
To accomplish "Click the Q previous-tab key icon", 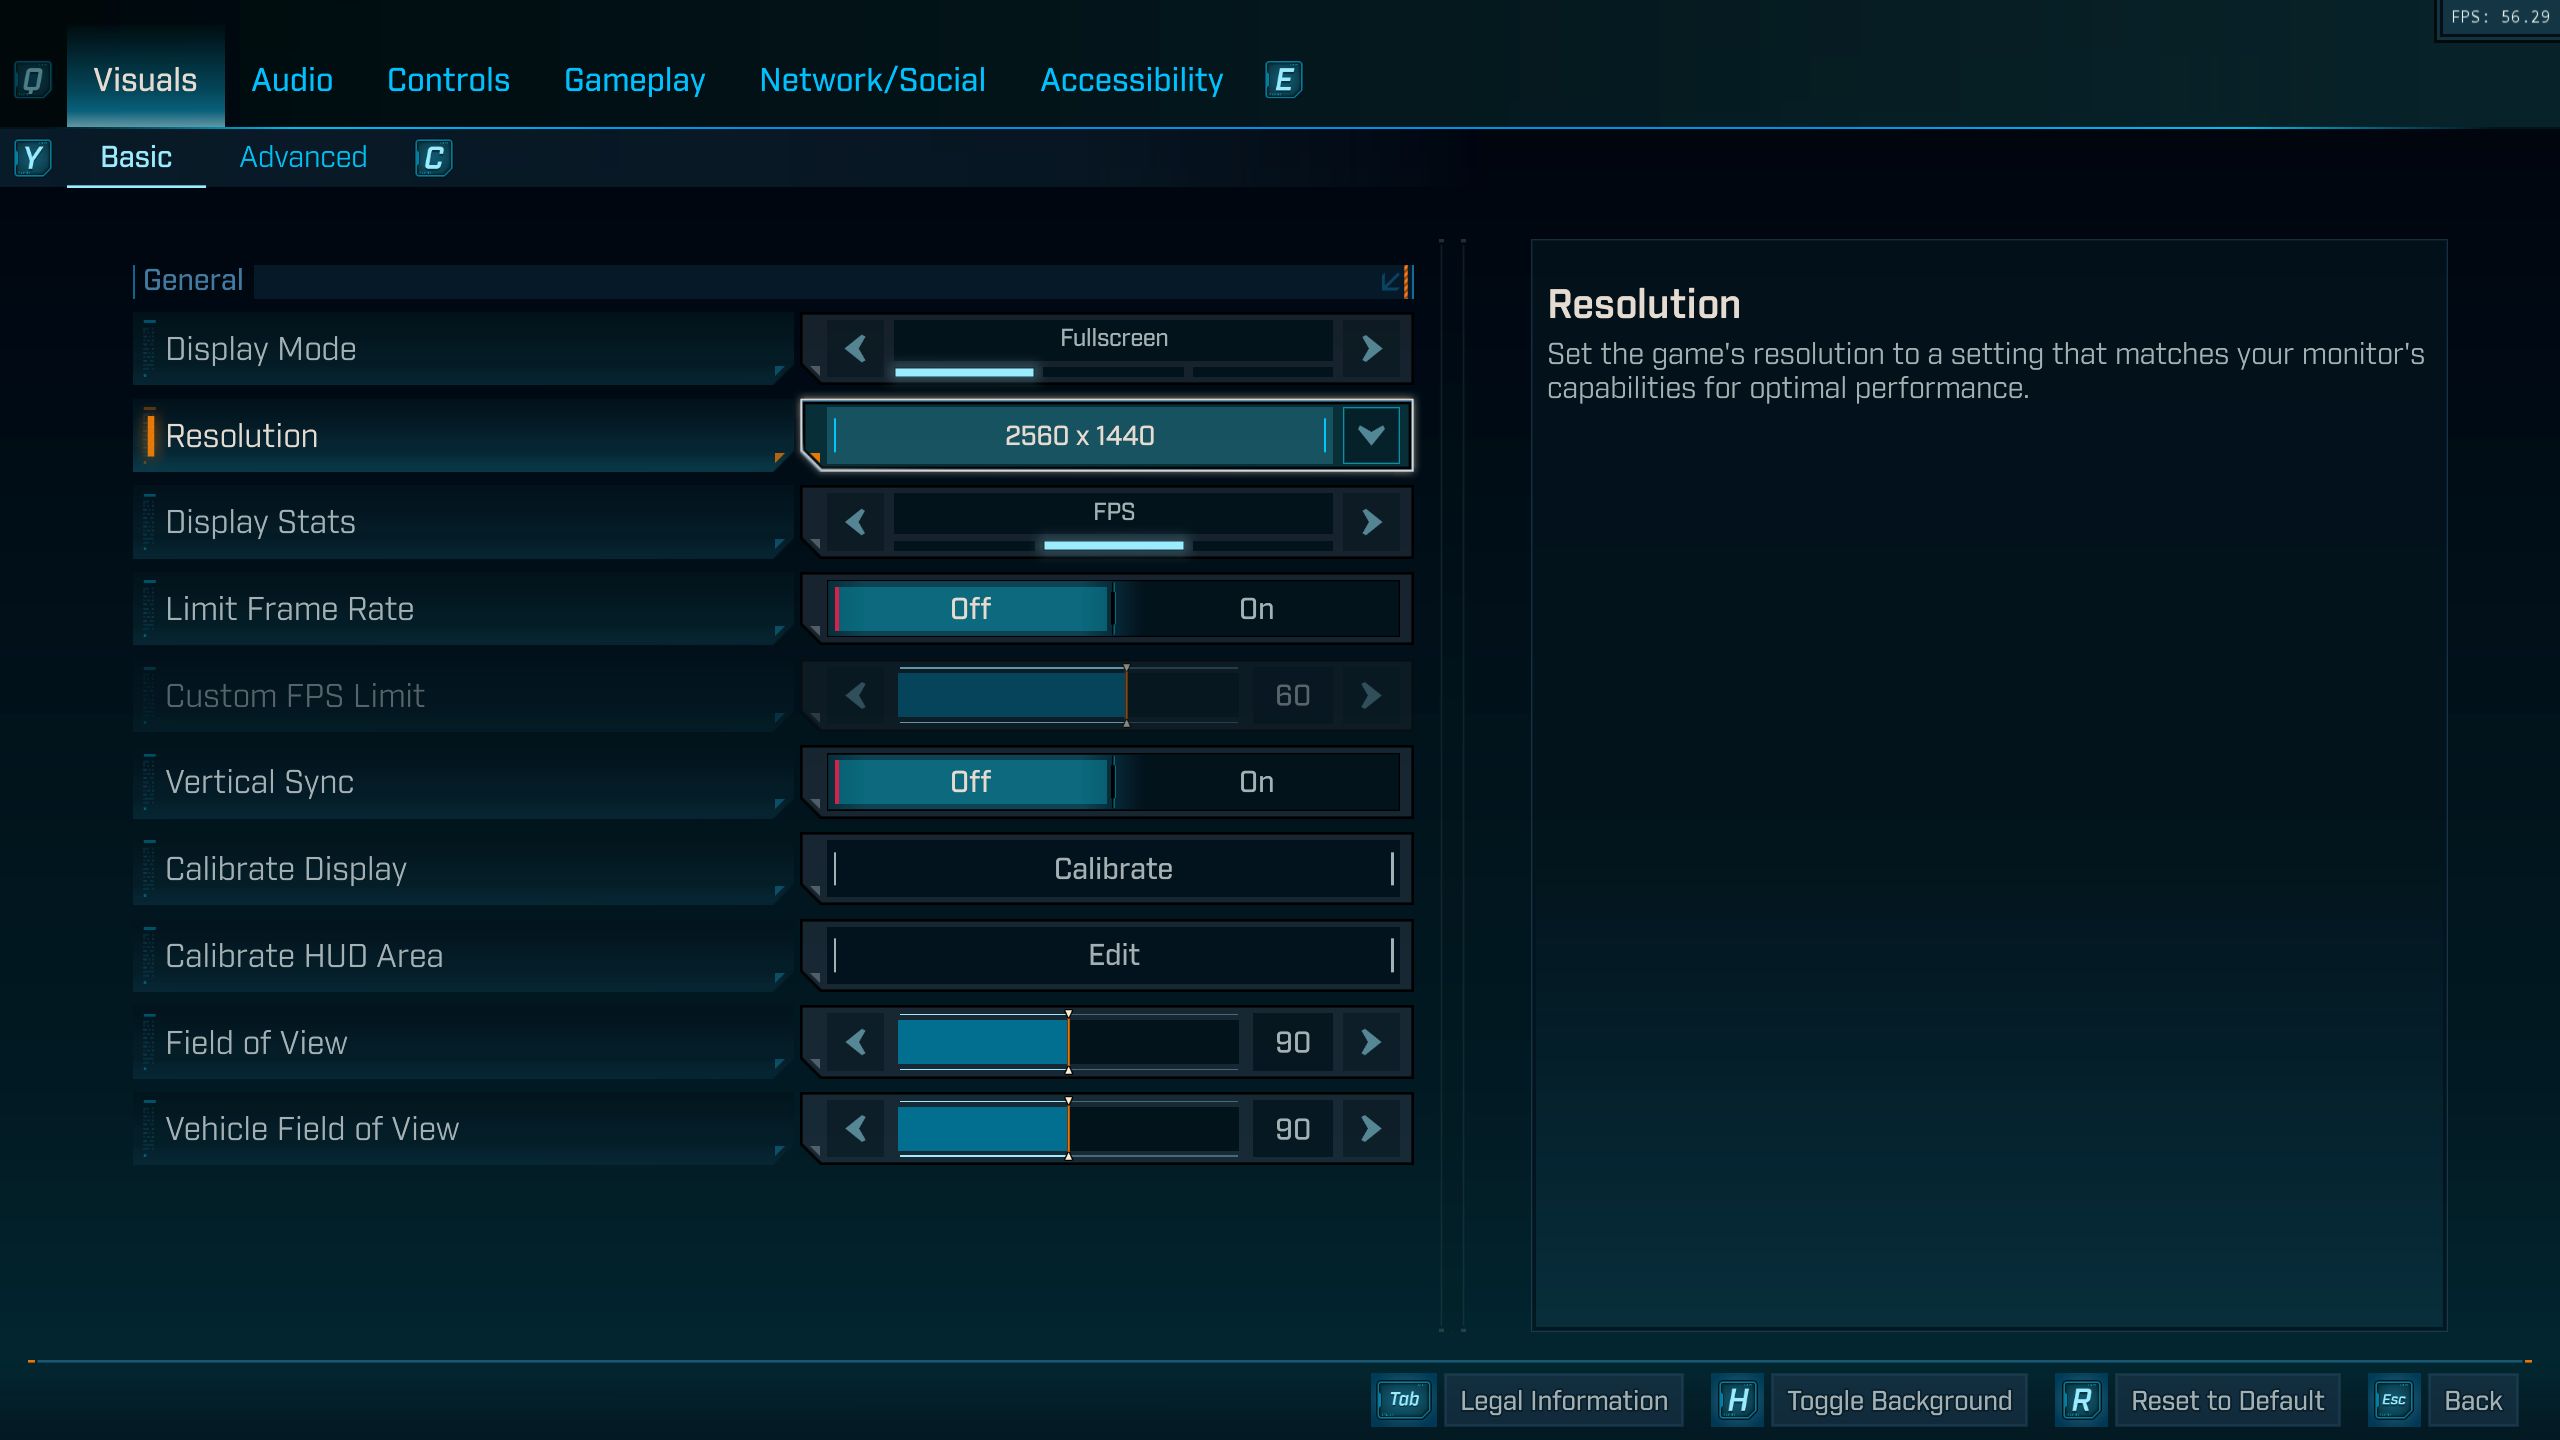I will (x=32, y=80).
